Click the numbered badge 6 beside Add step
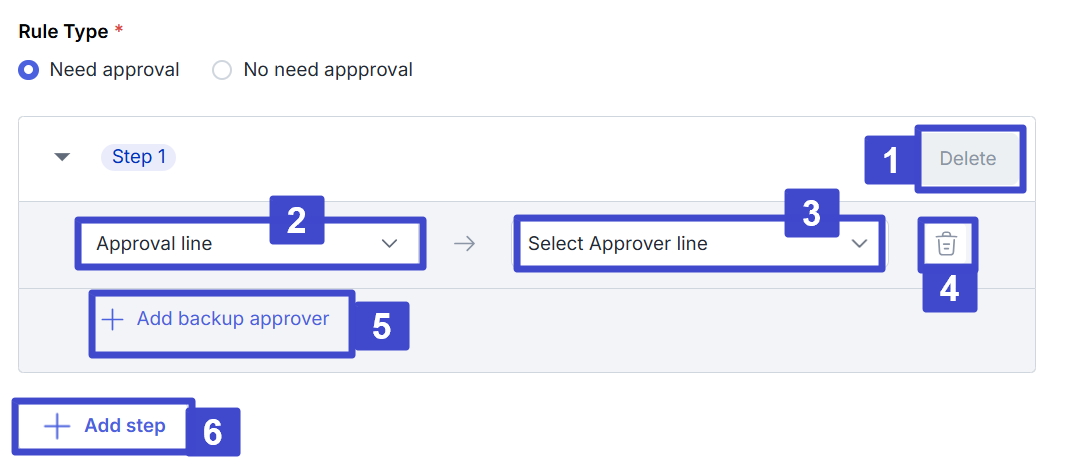The height and width of the screenshot is (468, 1079). [212, 431]
